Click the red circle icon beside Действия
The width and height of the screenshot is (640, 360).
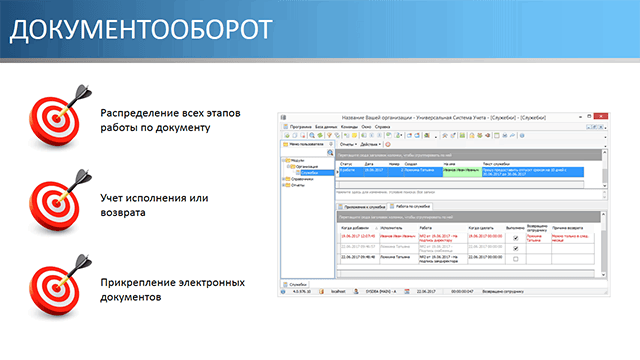click(x=388, y=144)
